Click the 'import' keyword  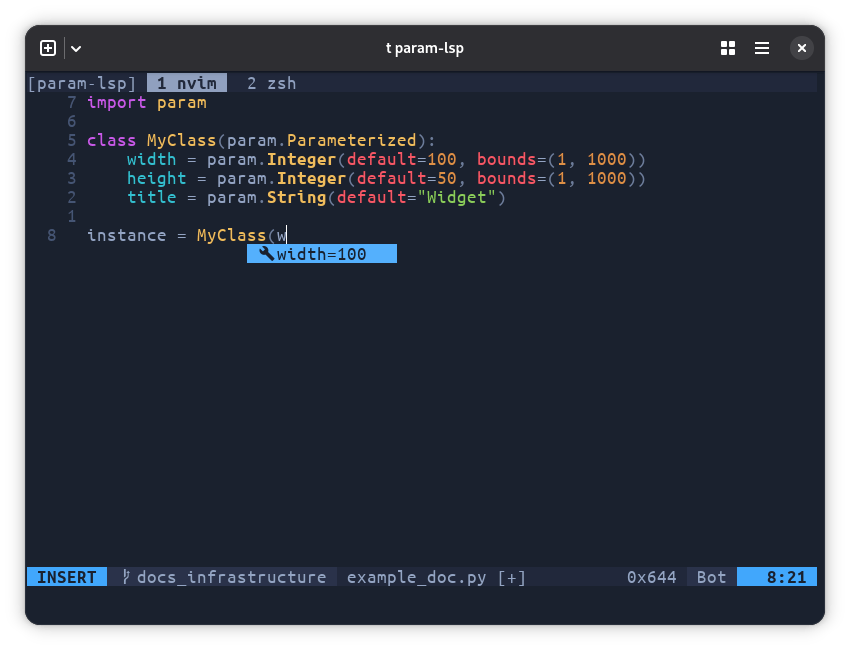(117, 103)
